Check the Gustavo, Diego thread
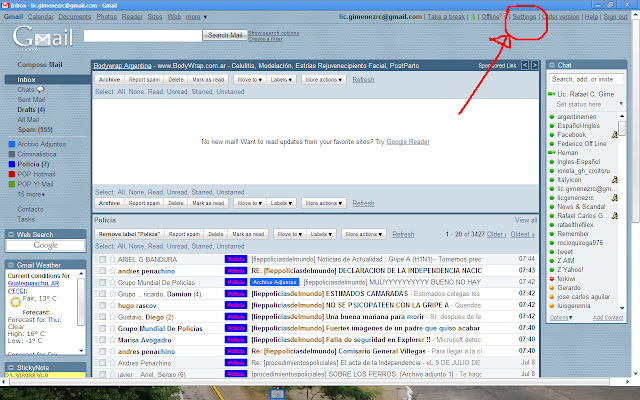The width and height of the screenshot is (640, 400). point(102,317)
